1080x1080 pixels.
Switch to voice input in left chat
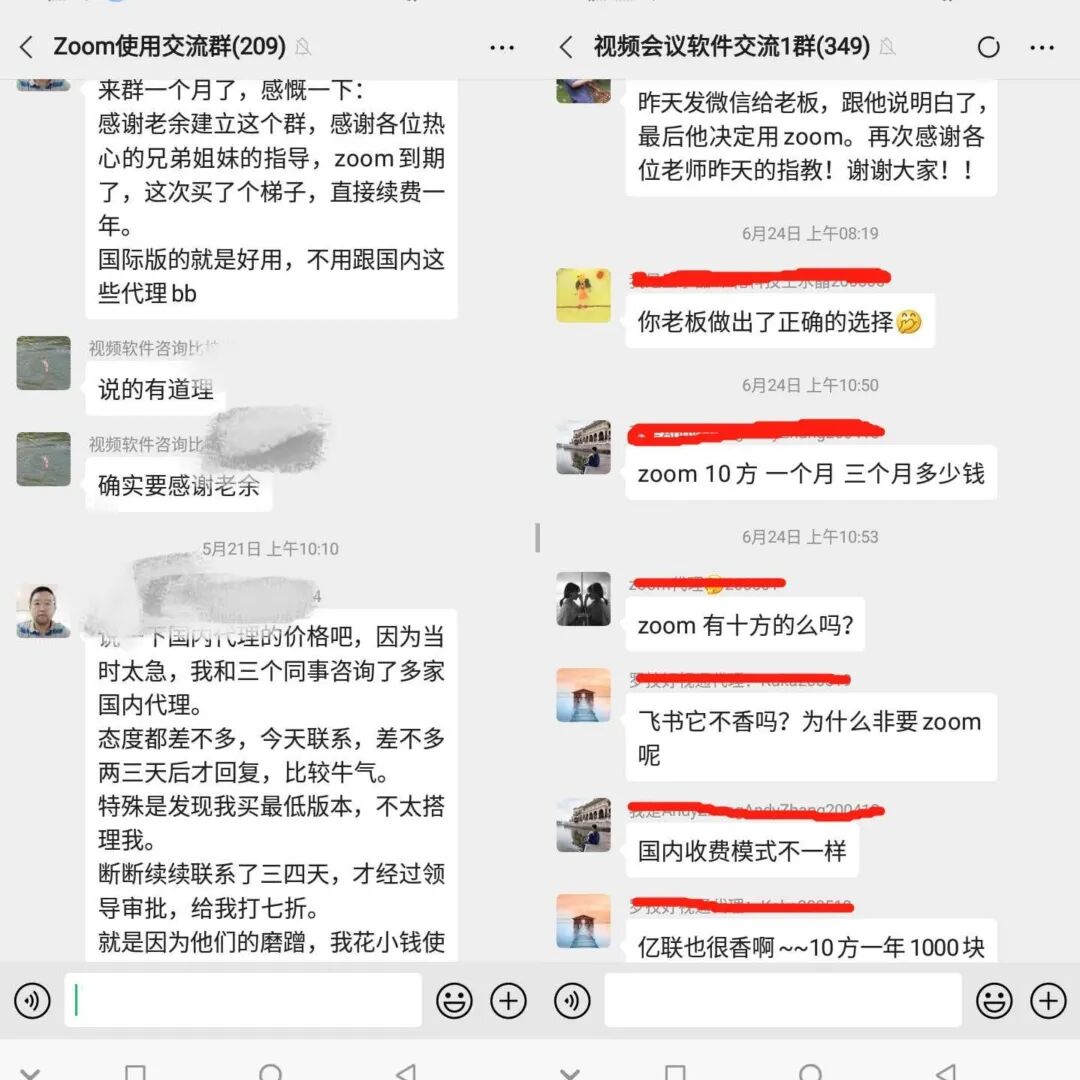click(x=32, y=1000)
